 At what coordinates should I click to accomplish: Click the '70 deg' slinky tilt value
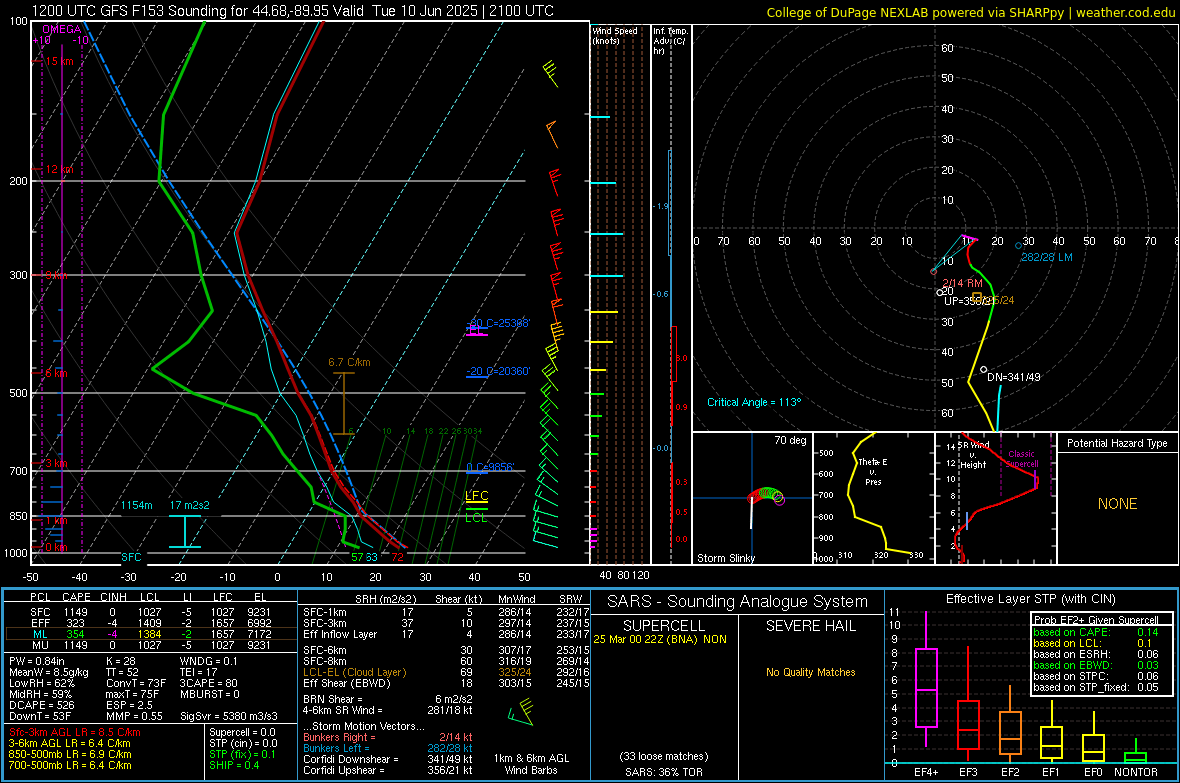click(790, 440)
